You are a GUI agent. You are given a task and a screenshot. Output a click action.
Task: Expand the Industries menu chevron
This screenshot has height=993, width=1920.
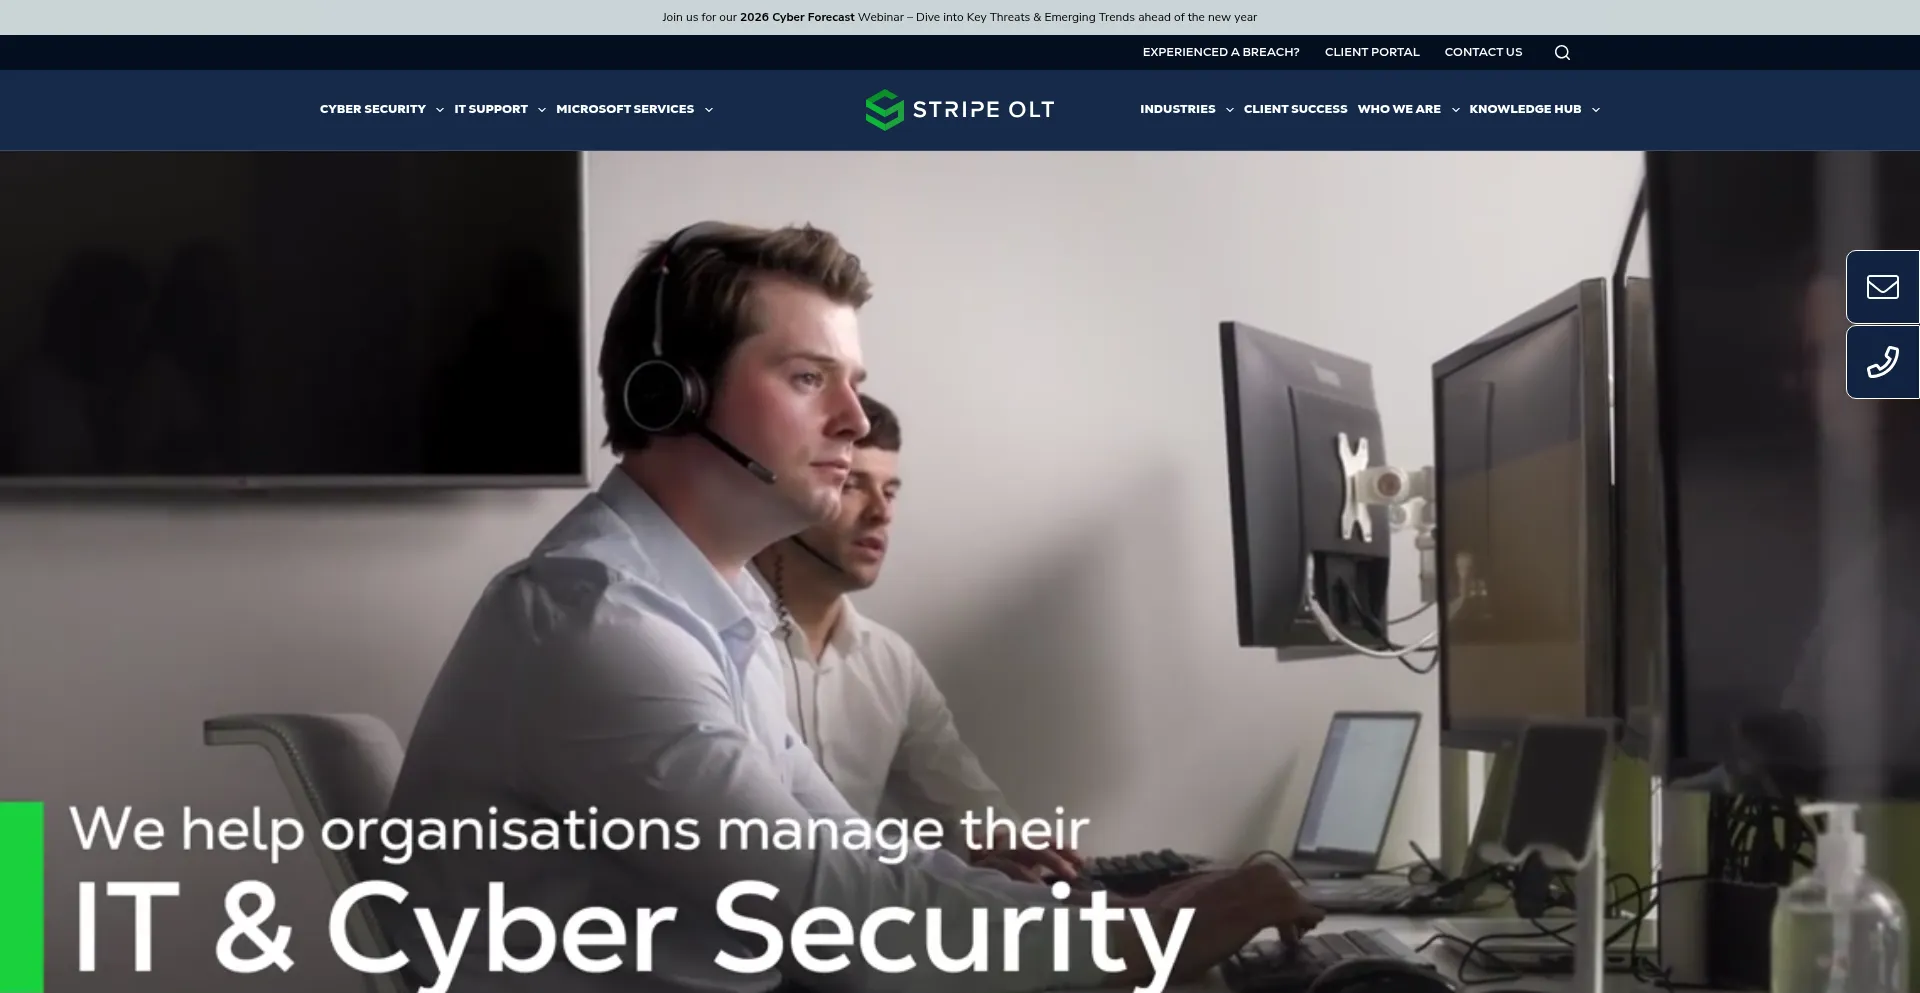pyautogui.click(x=1230, y=110)
